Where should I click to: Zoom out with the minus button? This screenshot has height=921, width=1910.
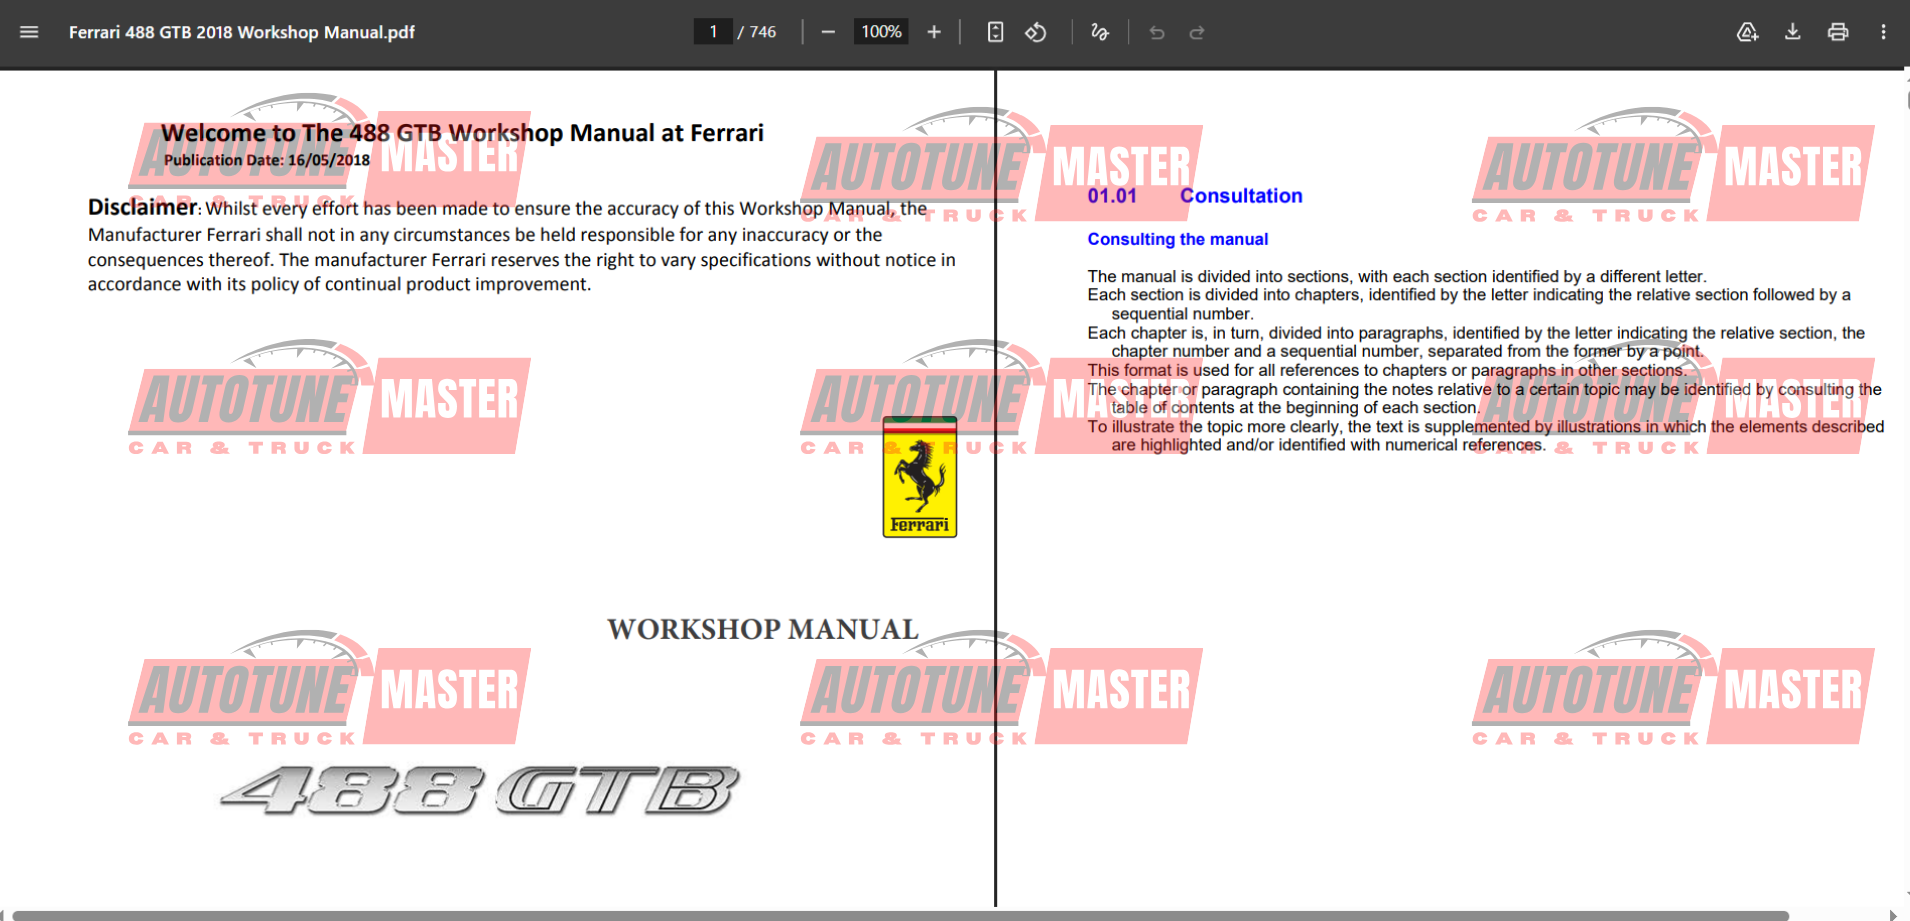point(828,32)
